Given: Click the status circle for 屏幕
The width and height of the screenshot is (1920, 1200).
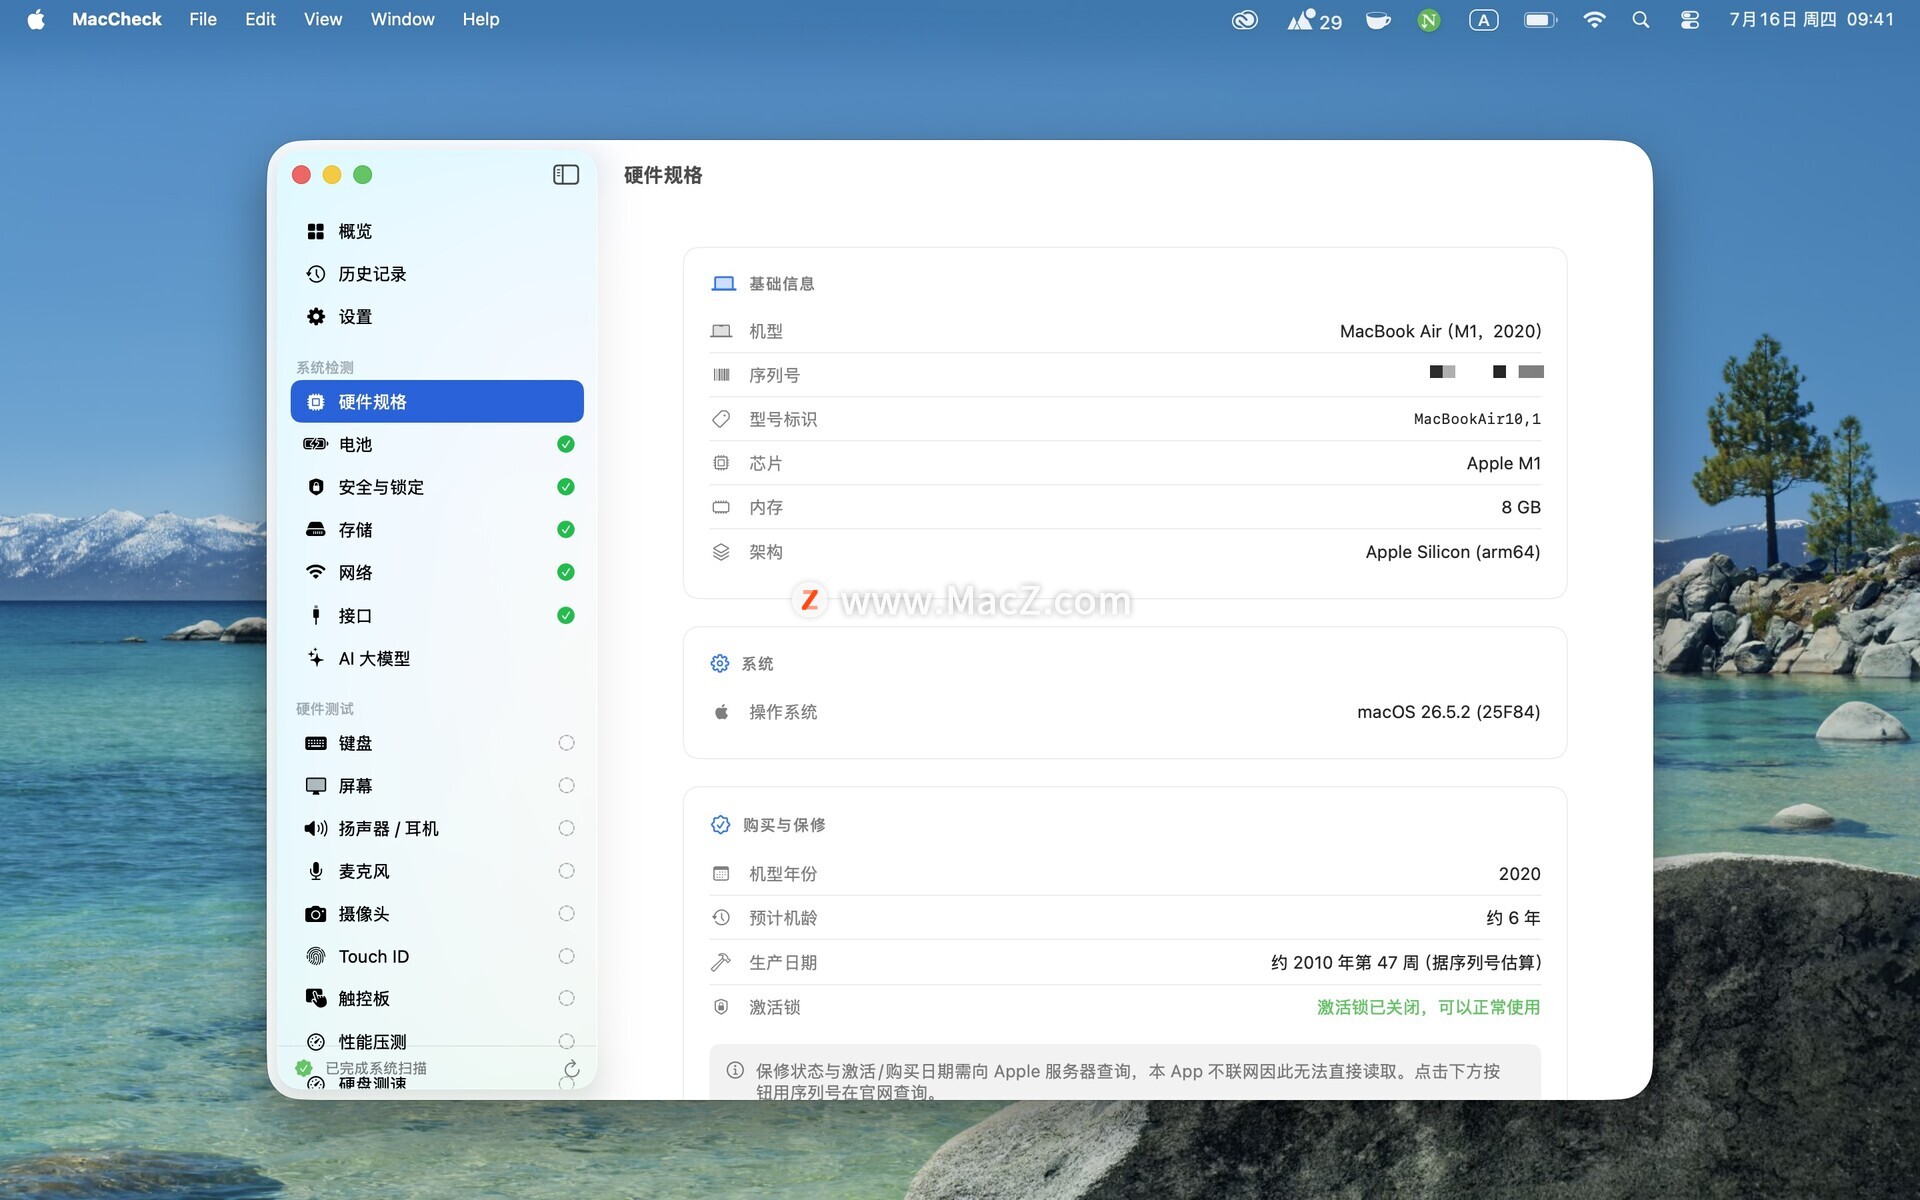Looking at the screenshot, I should pyautogui.click(x=566, y=786).
